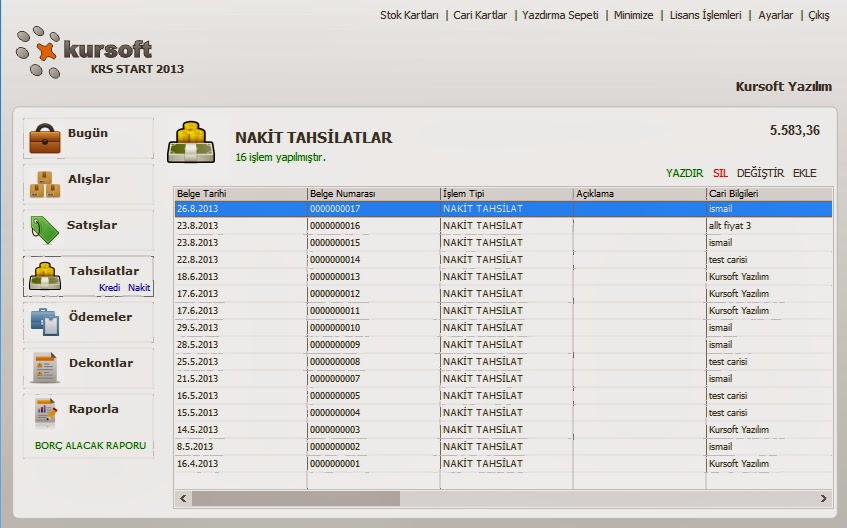Click Çıkış to exit

click(x=818, y=15)
